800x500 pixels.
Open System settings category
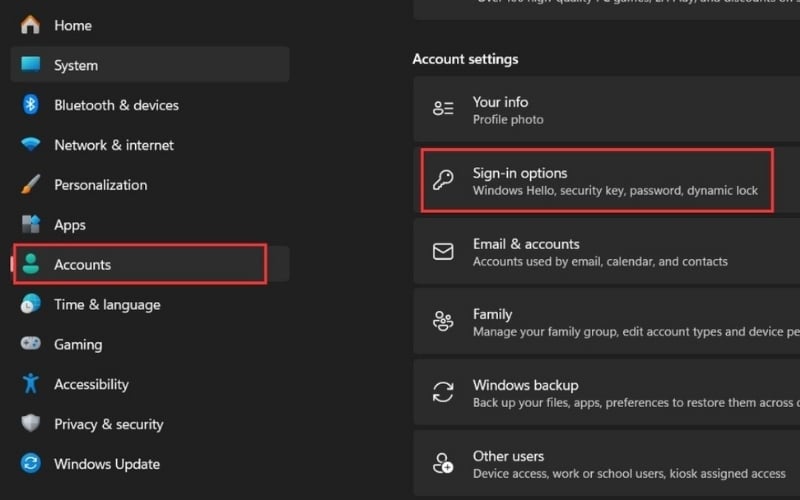[x=150, y=65]
